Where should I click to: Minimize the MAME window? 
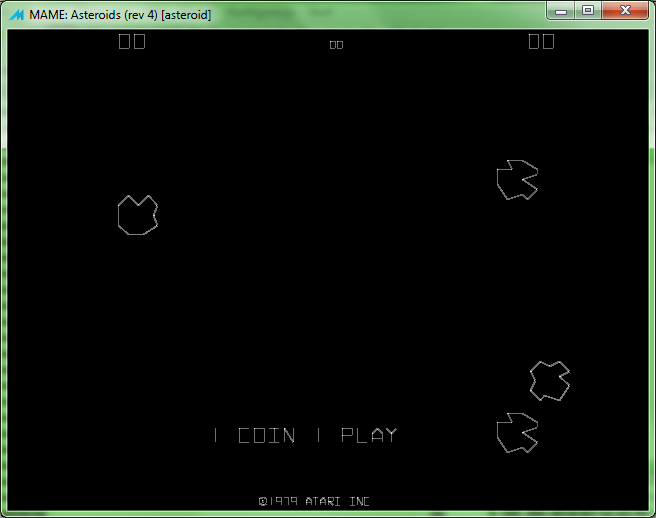(x=563, y=10)
